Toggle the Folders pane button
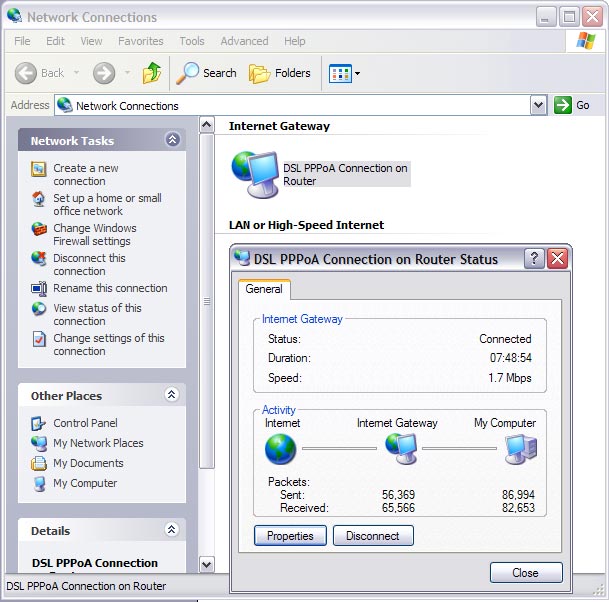This screenshot has height=602, width=609. tap(280, 73)
